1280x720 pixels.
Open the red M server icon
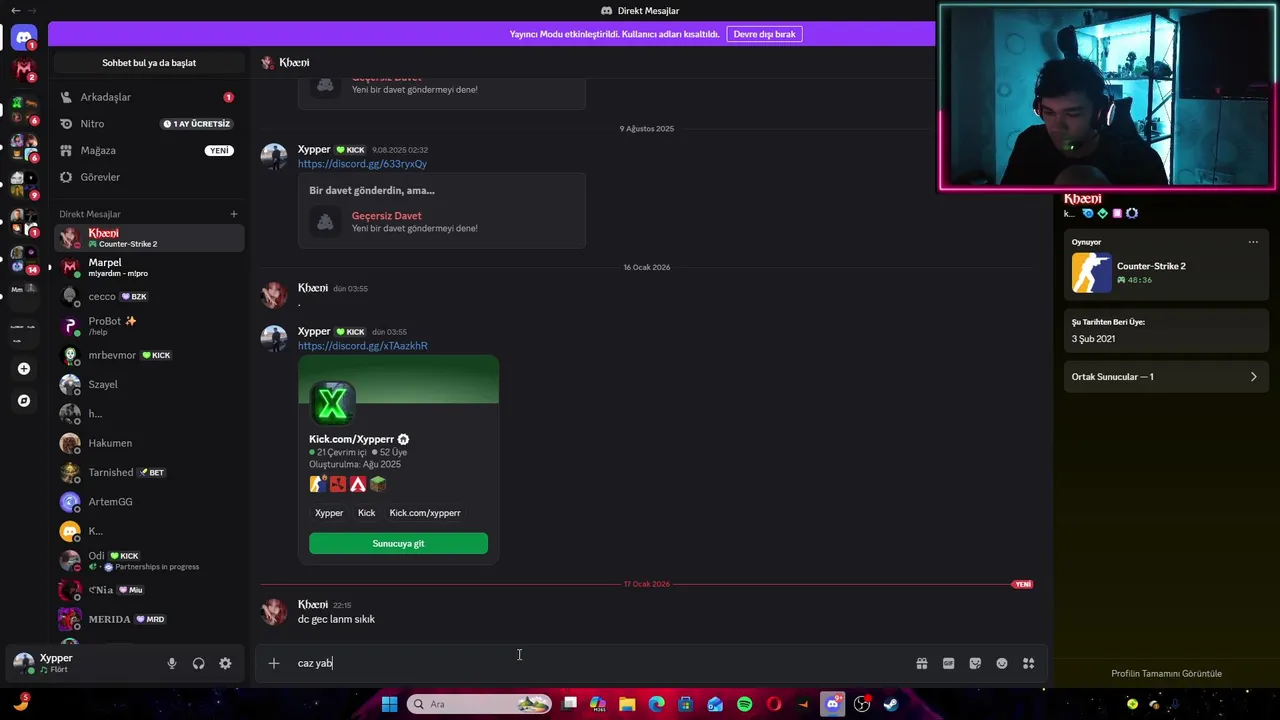pos(24,70)
